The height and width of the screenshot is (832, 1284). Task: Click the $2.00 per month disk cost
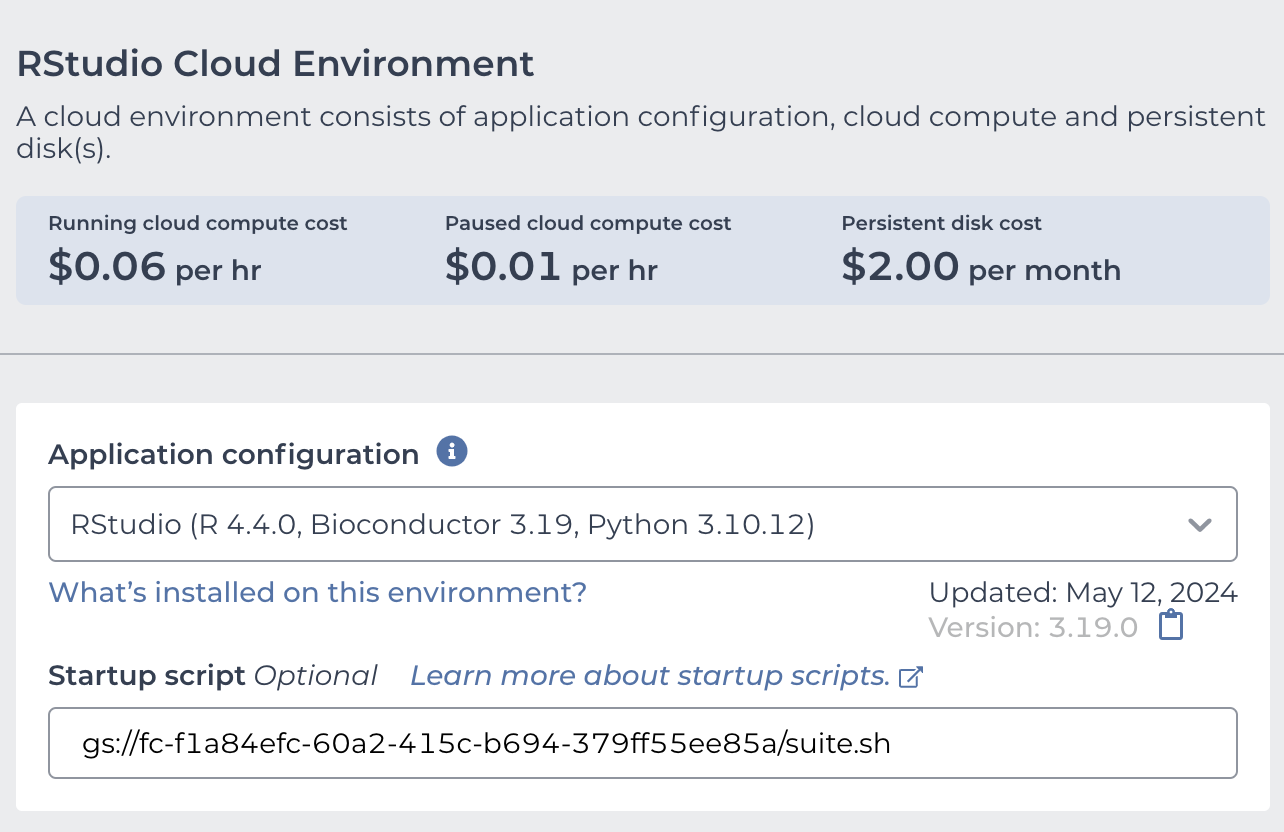[980, 268]
